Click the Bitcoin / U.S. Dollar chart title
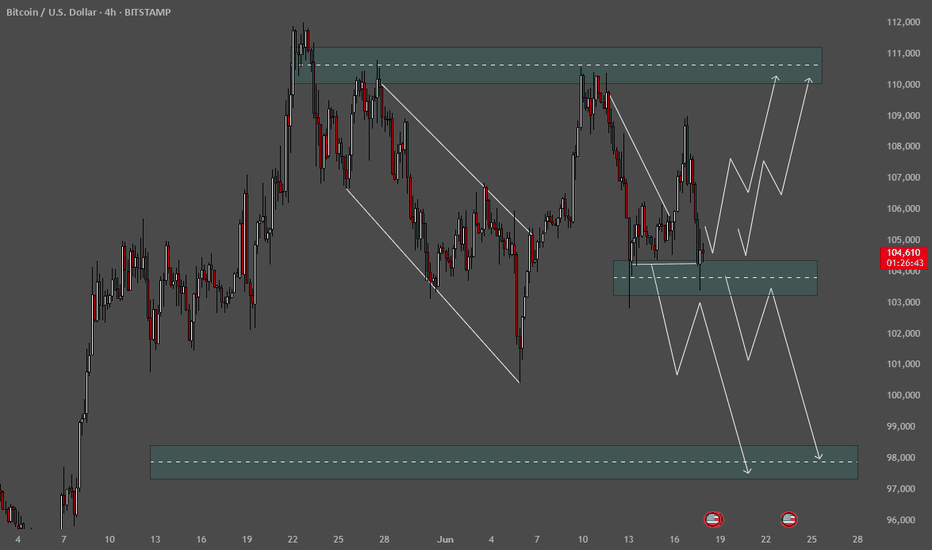The image size is (932, 550). [88, 12]
